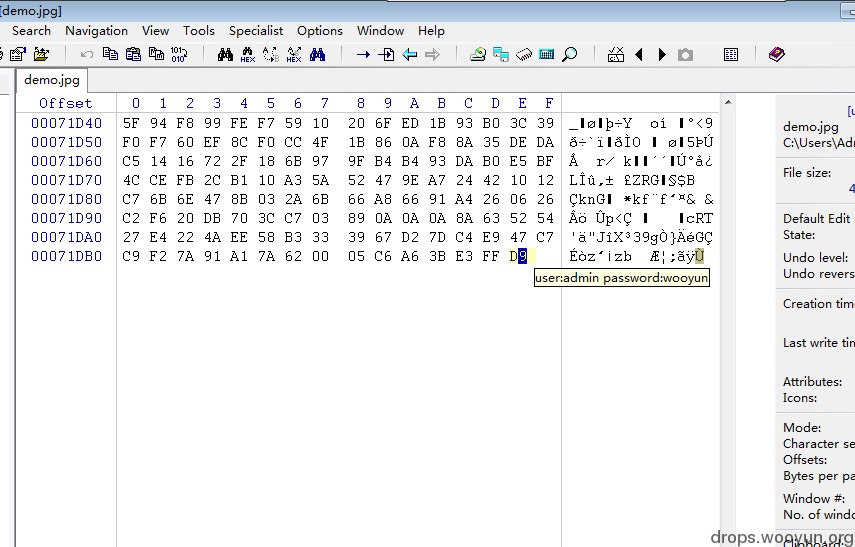Click the purple Help book icon
The image size is (855, 547).
pos(776,55)
